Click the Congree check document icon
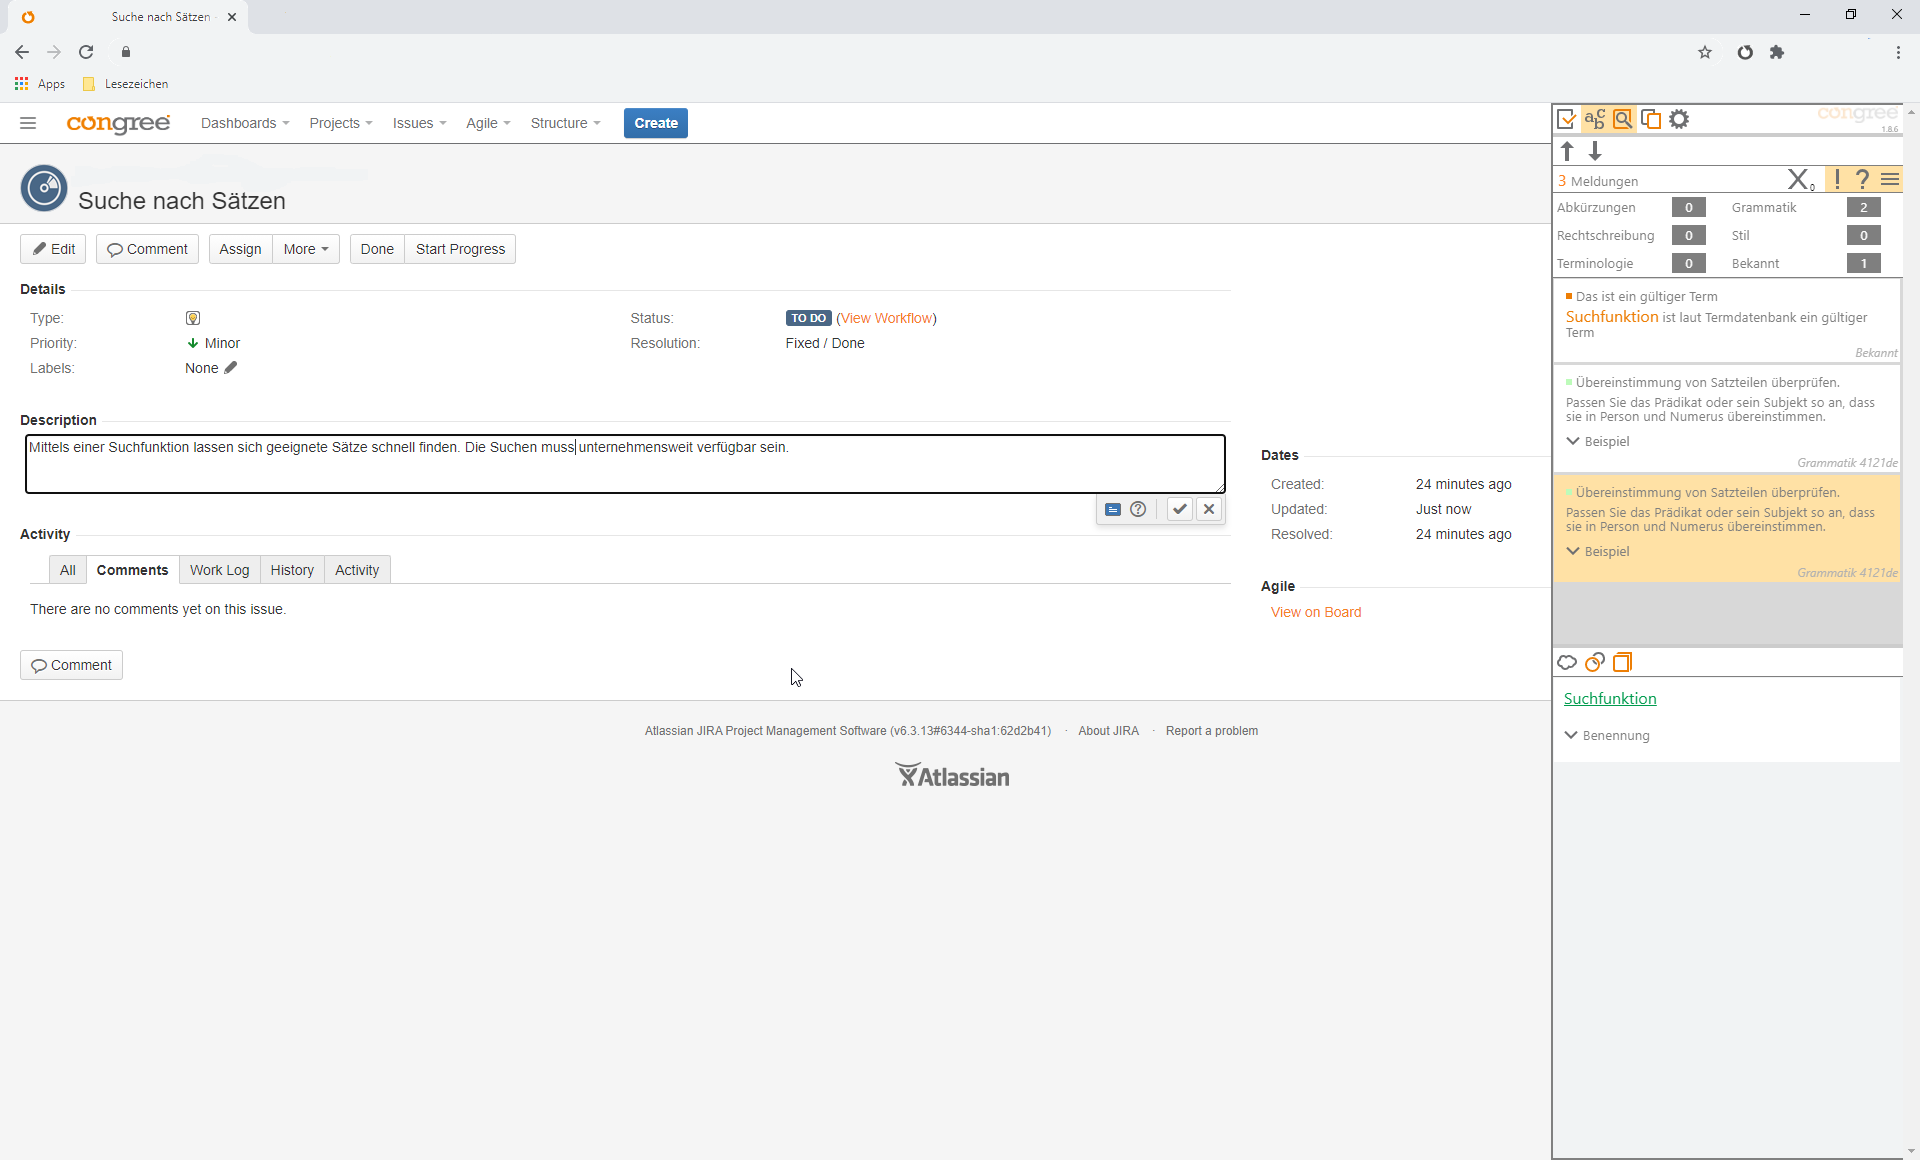Viewport: 1920px width, 1160px height. point(1567,120)
